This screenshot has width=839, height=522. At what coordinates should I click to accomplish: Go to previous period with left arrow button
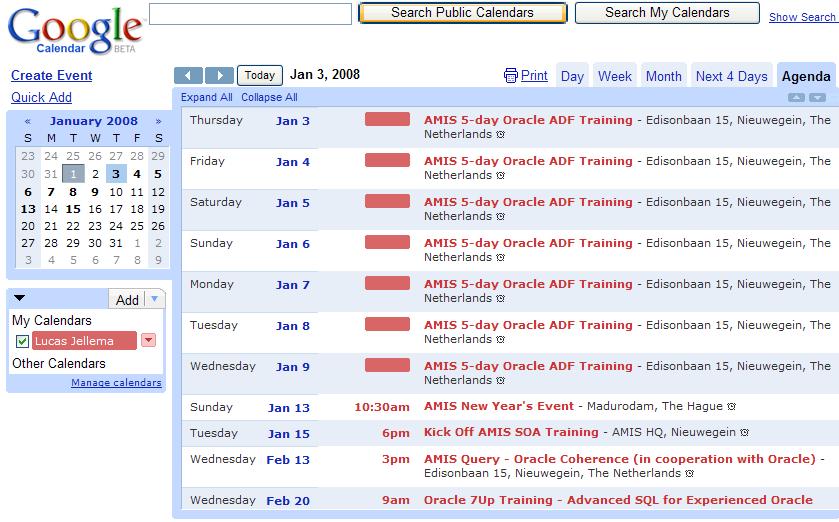pos(188,76)
